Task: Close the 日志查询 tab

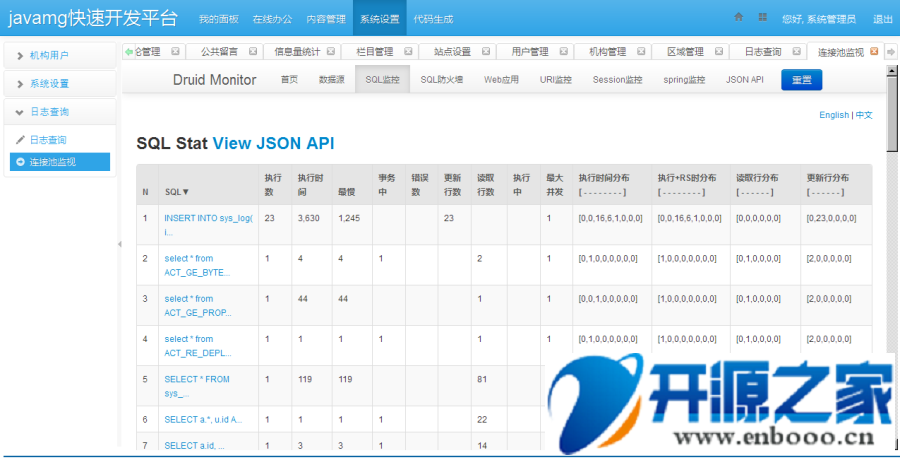Action: point(796,52)
